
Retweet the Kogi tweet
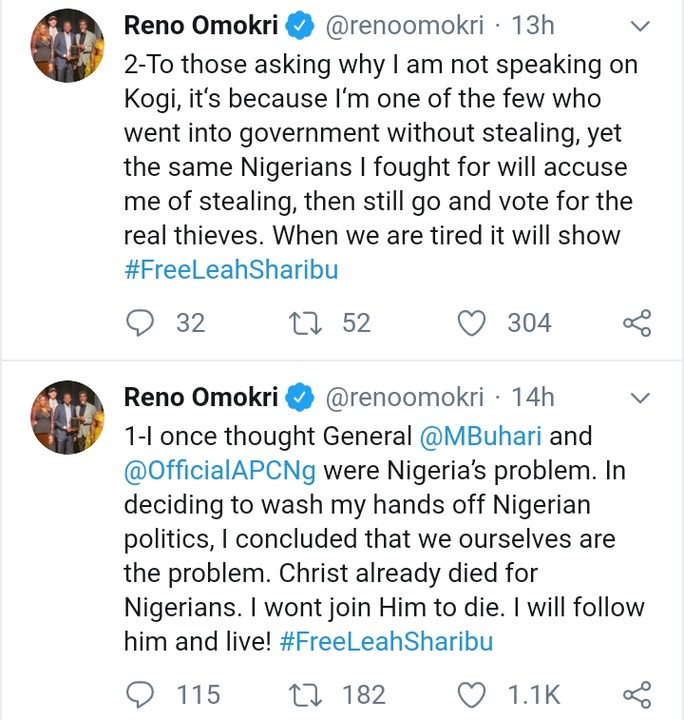(297, 322)
